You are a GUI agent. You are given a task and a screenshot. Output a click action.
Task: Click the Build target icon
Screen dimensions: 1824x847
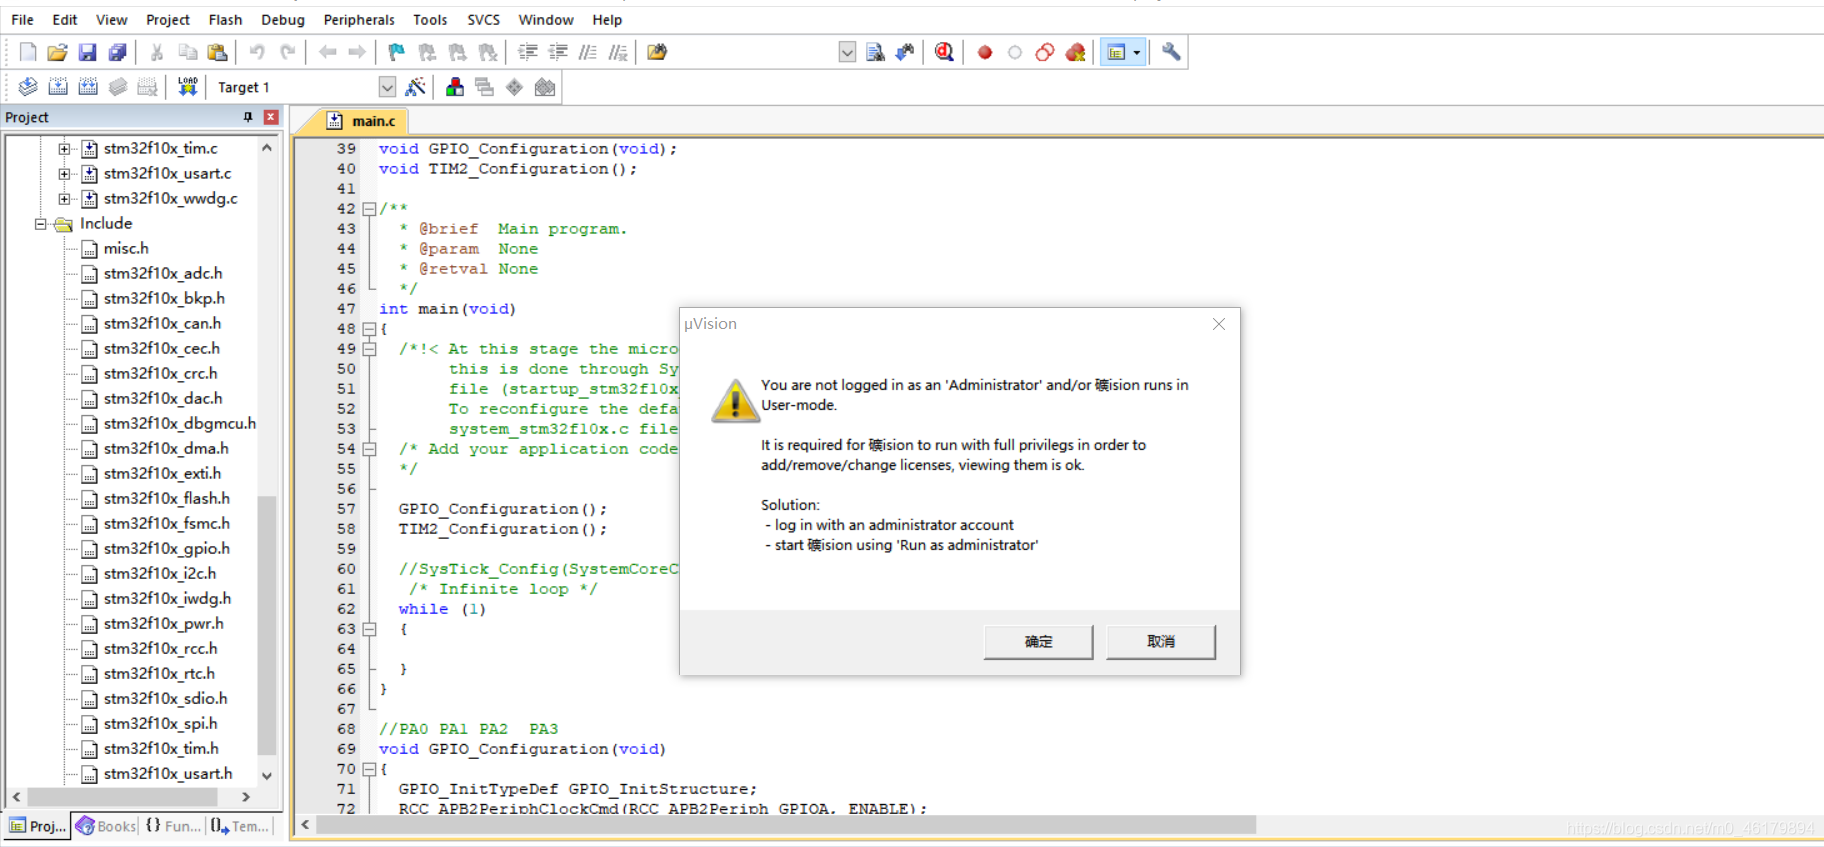(x=58, y=87)
